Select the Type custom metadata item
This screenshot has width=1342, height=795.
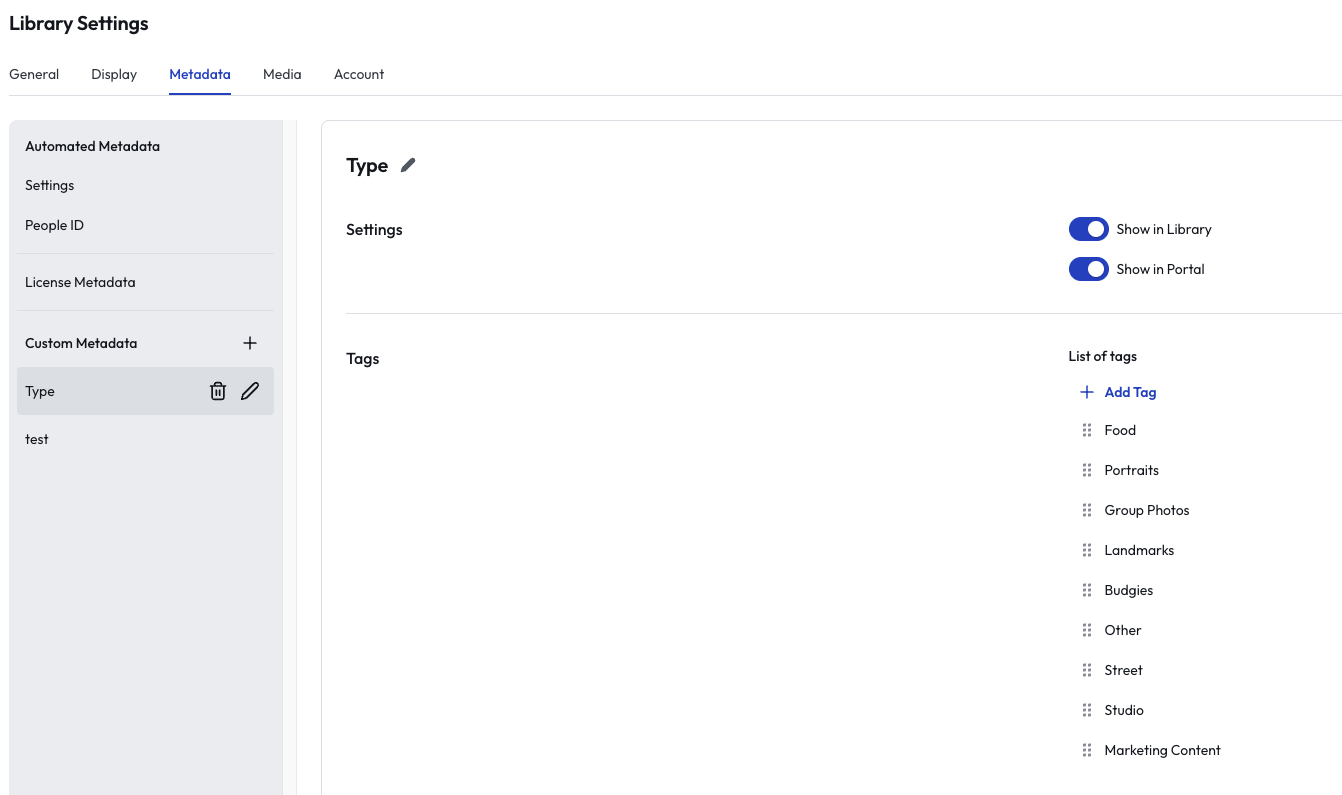tap(145, 391)
